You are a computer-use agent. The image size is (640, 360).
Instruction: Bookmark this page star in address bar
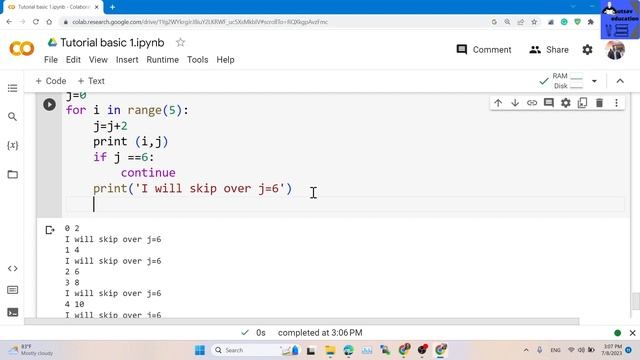[534, 22]
